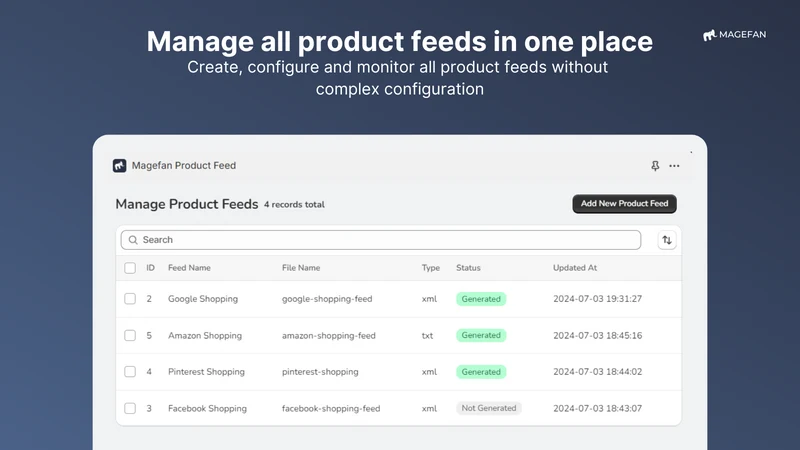The width and height of the screenshot is (800, 450).
Task: Click the sort arrows icon beside search
Action: [x=667, y=240]
